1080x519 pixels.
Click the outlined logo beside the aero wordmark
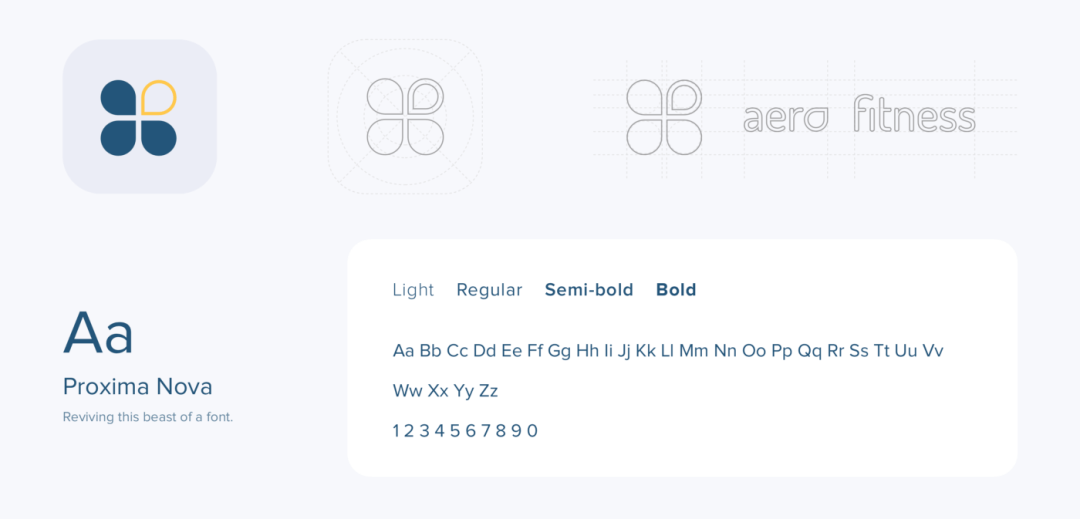664,116
